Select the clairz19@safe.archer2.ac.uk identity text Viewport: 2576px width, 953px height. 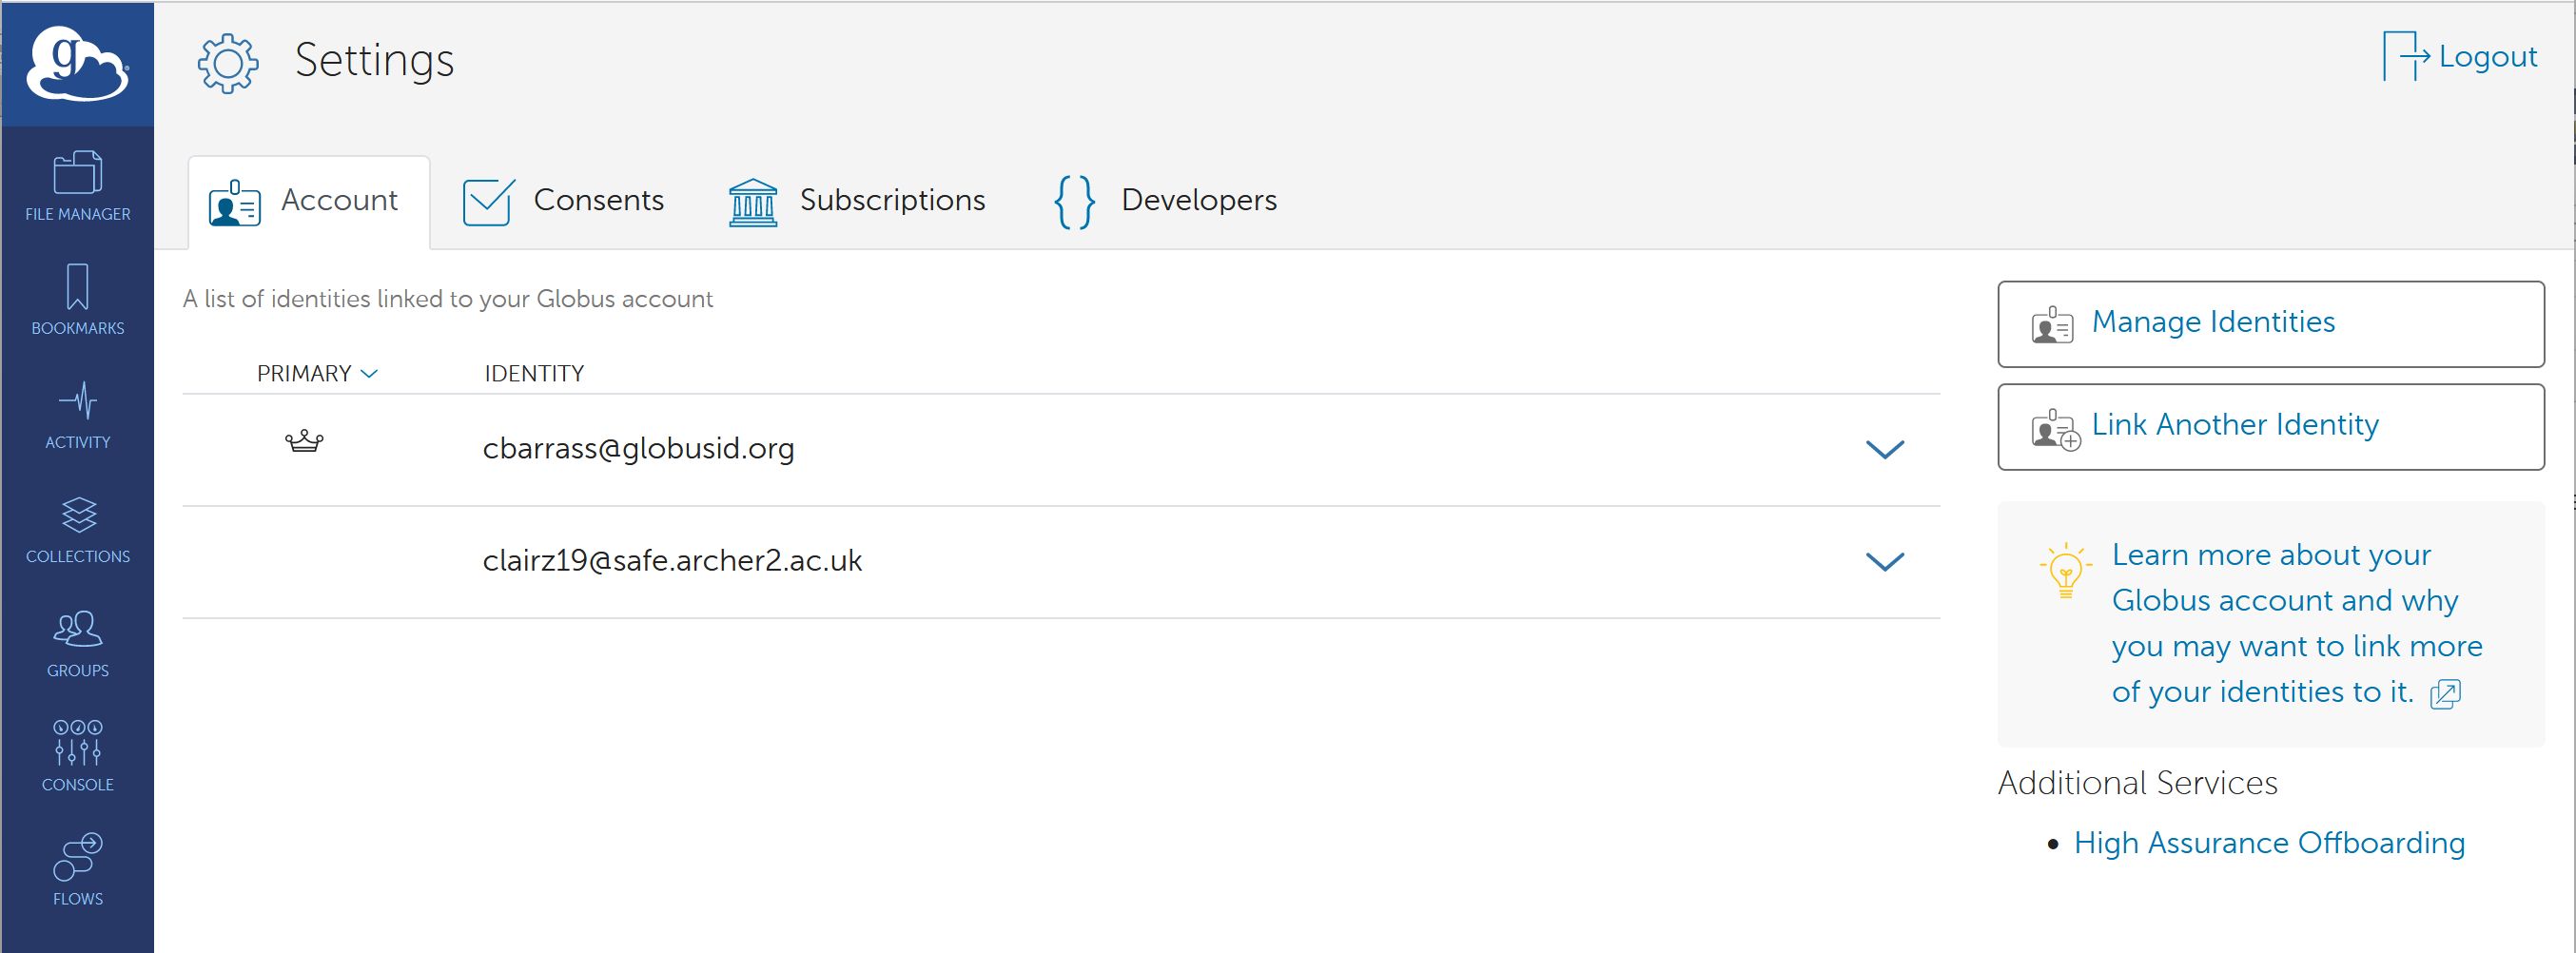[x=672, y=561]
